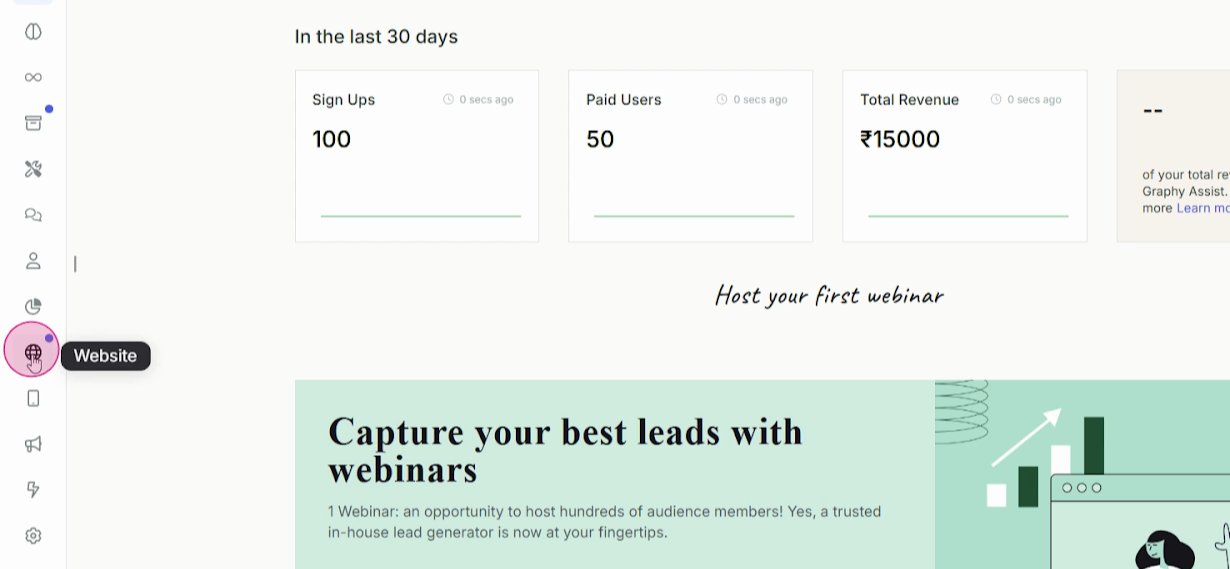Viewport: 1230px width, 569px height.
Task: Click the clock icon on Total Revenue card
Action: pyautogui.click(x=996, y=100)
